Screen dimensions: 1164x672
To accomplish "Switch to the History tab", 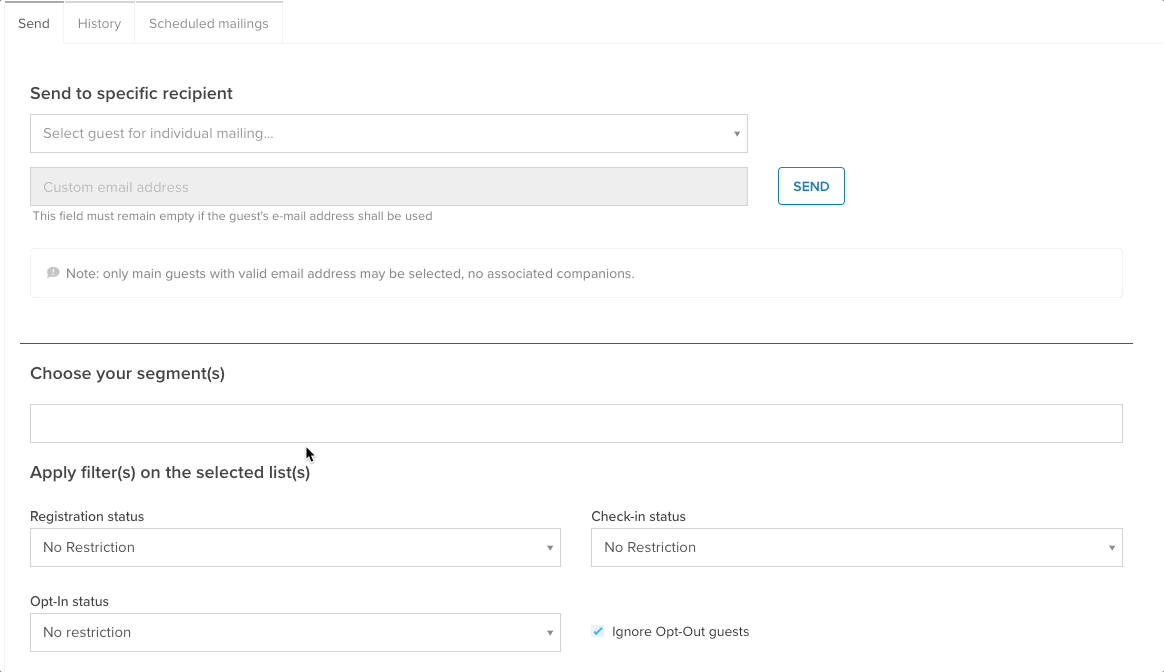I will click(x=99, y=23).
